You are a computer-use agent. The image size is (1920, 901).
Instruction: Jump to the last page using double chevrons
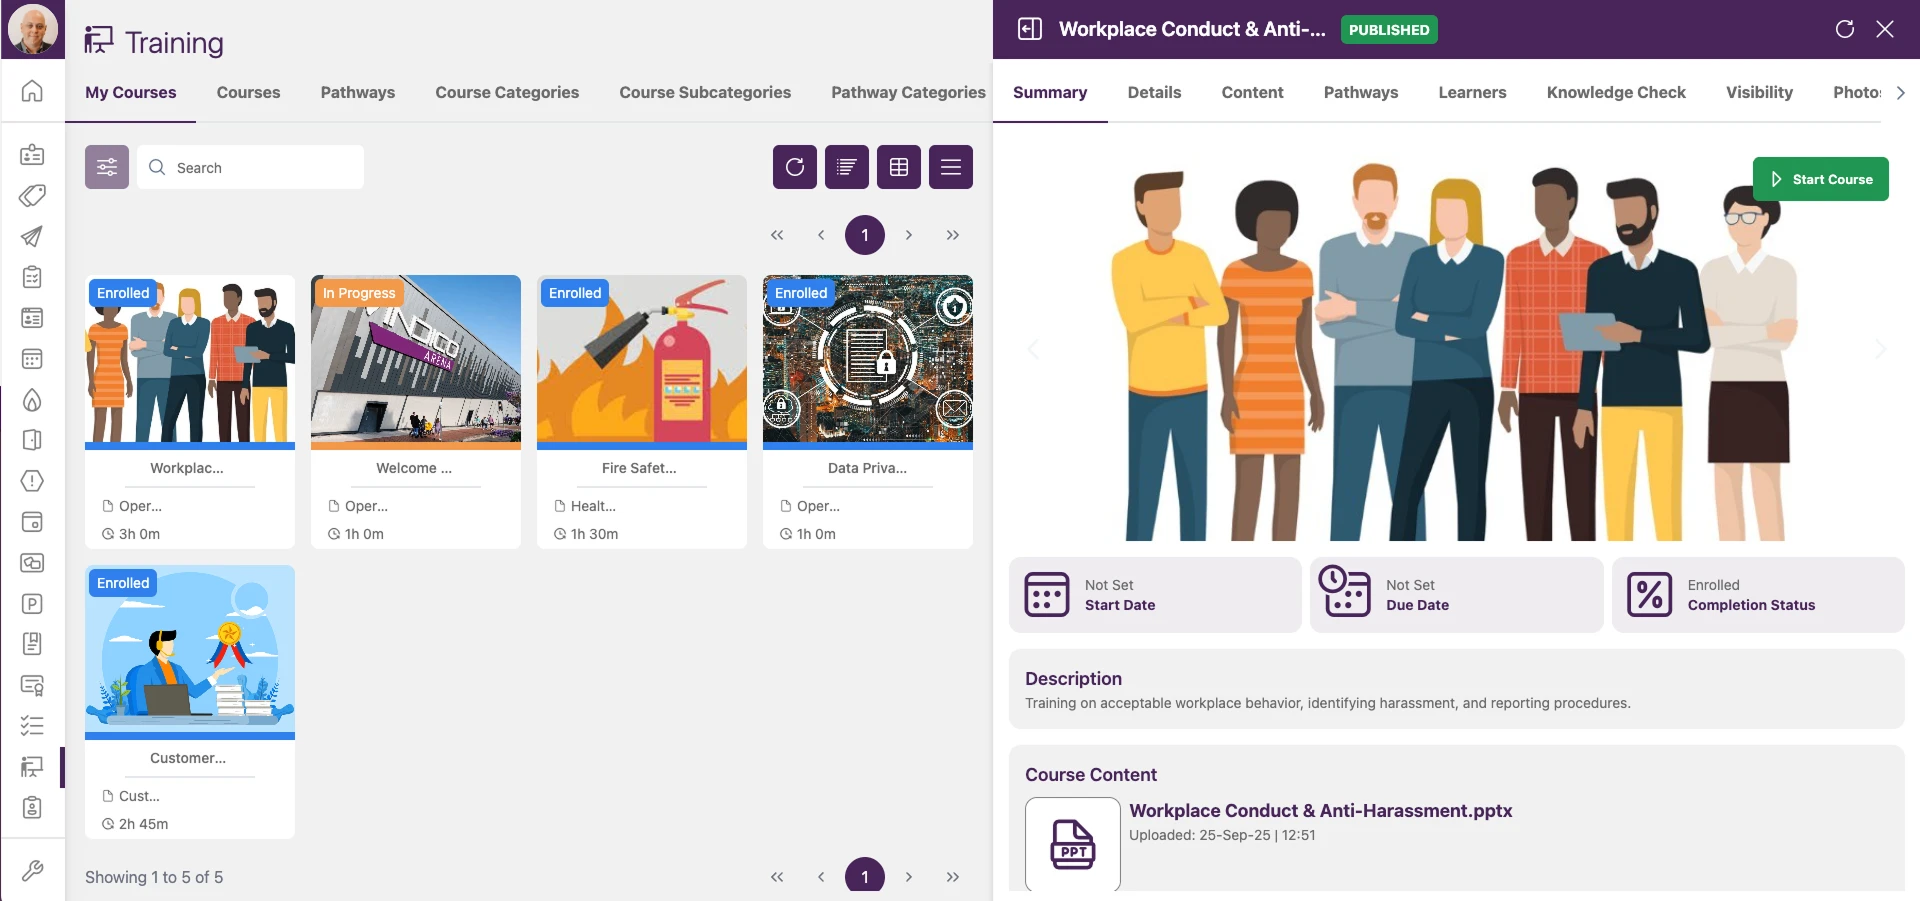[x=951, y=234]
